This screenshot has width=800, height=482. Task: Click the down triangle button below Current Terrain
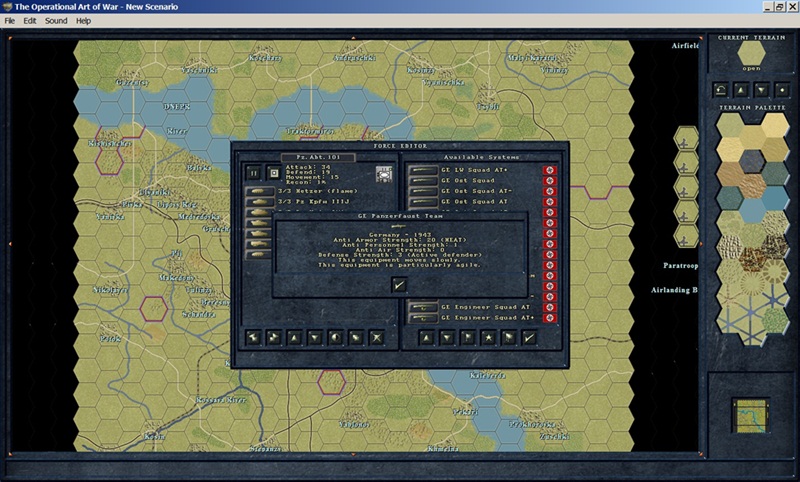click(761, 90)
